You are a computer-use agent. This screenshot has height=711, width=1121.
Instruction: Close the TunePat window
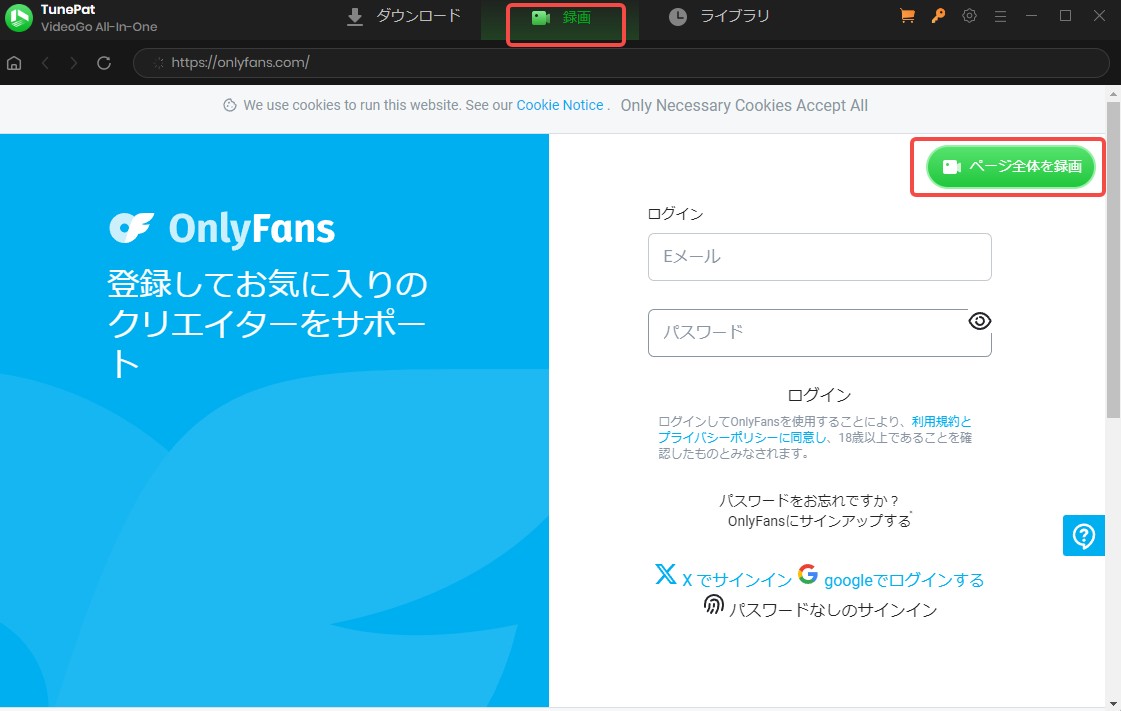point(1100,16)
